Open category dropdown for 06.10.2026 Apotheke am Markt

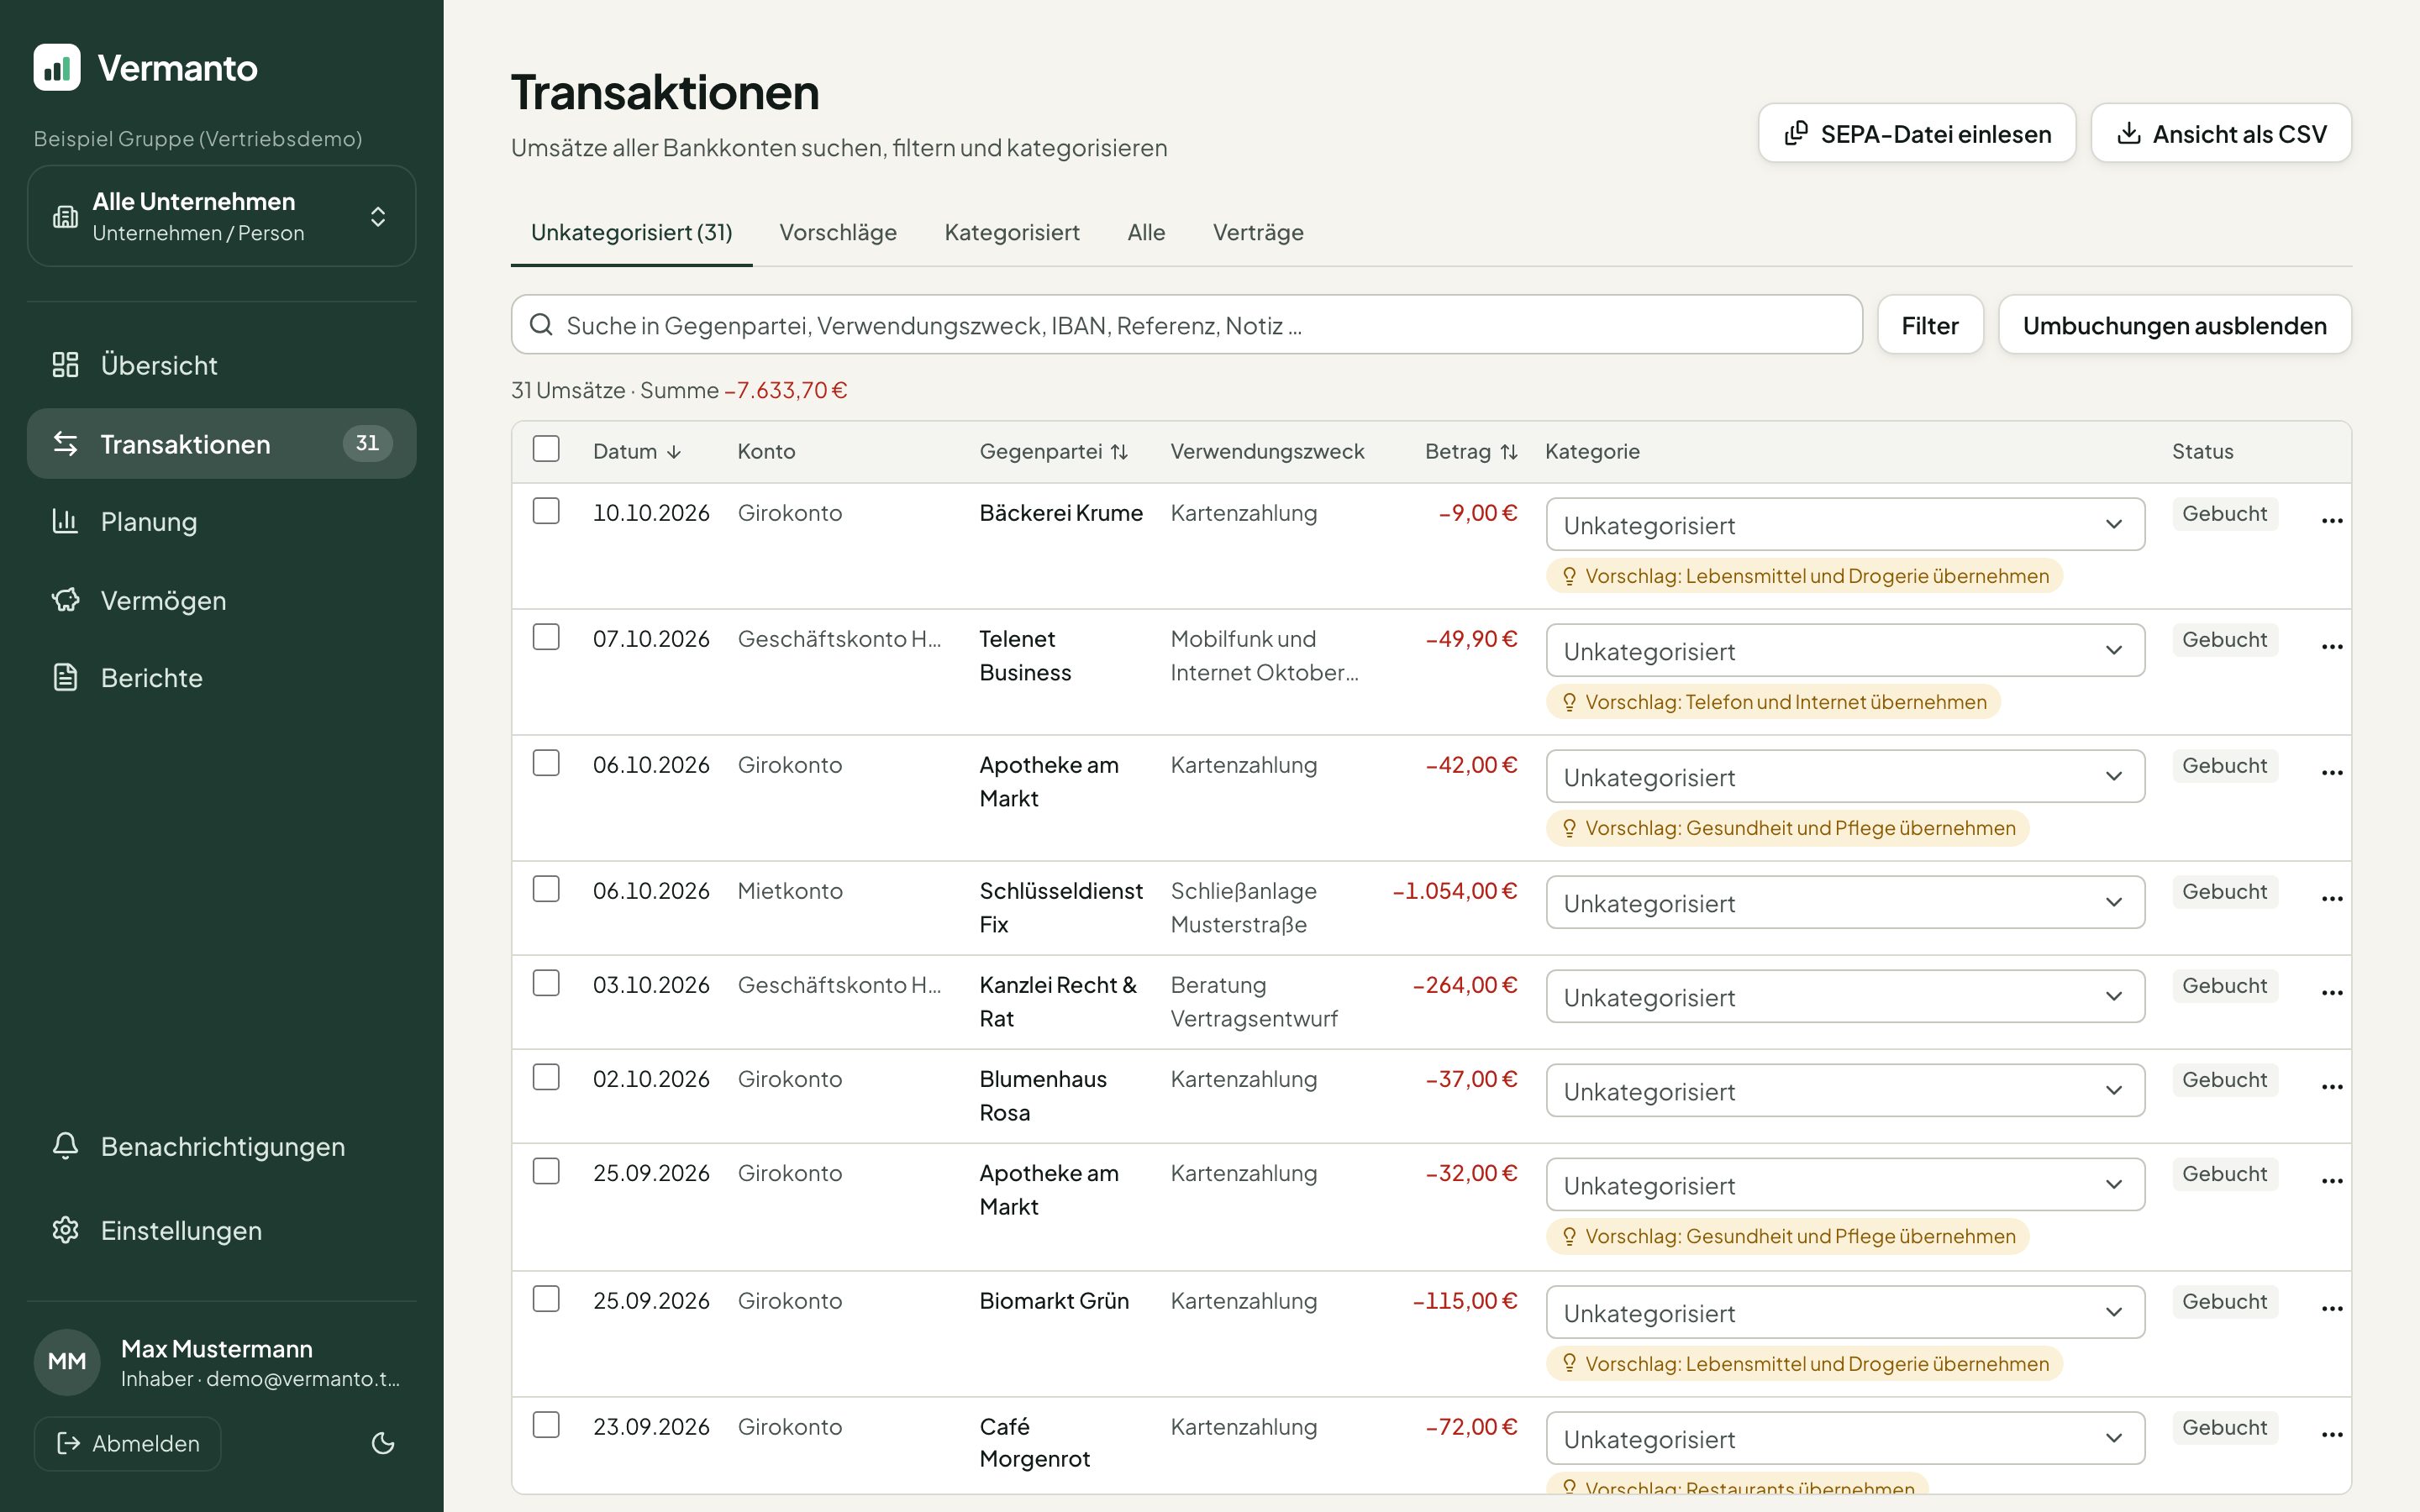pyautogui.click(x=1845, y=776)
